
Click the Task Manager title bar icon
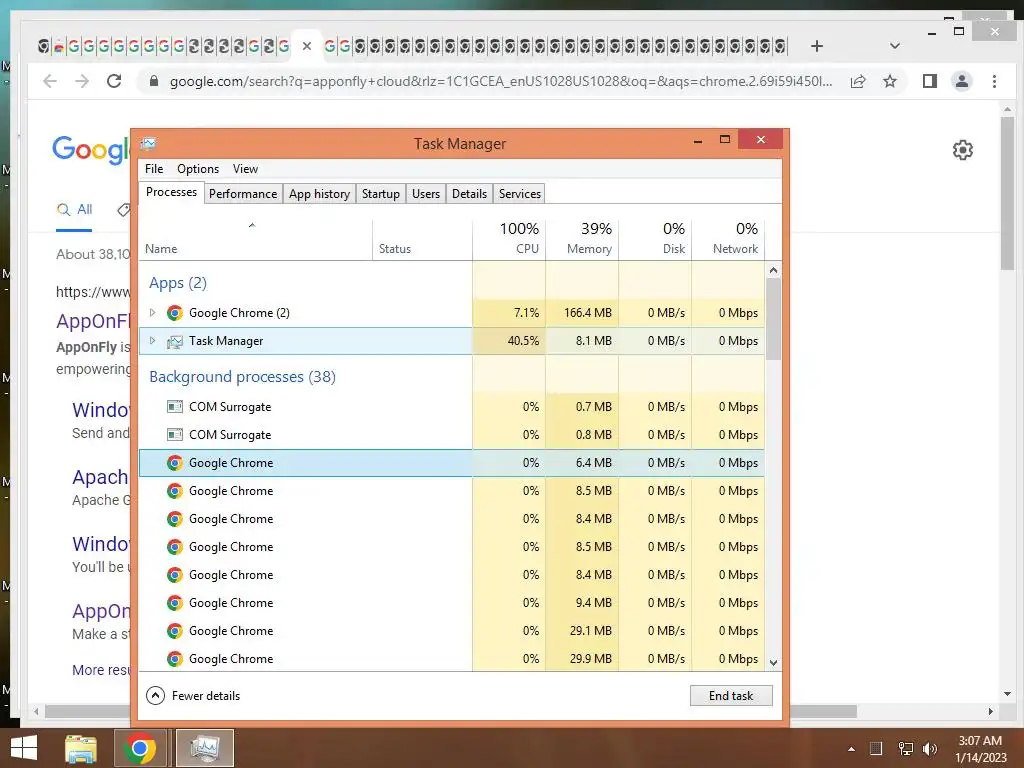point(149,143)
